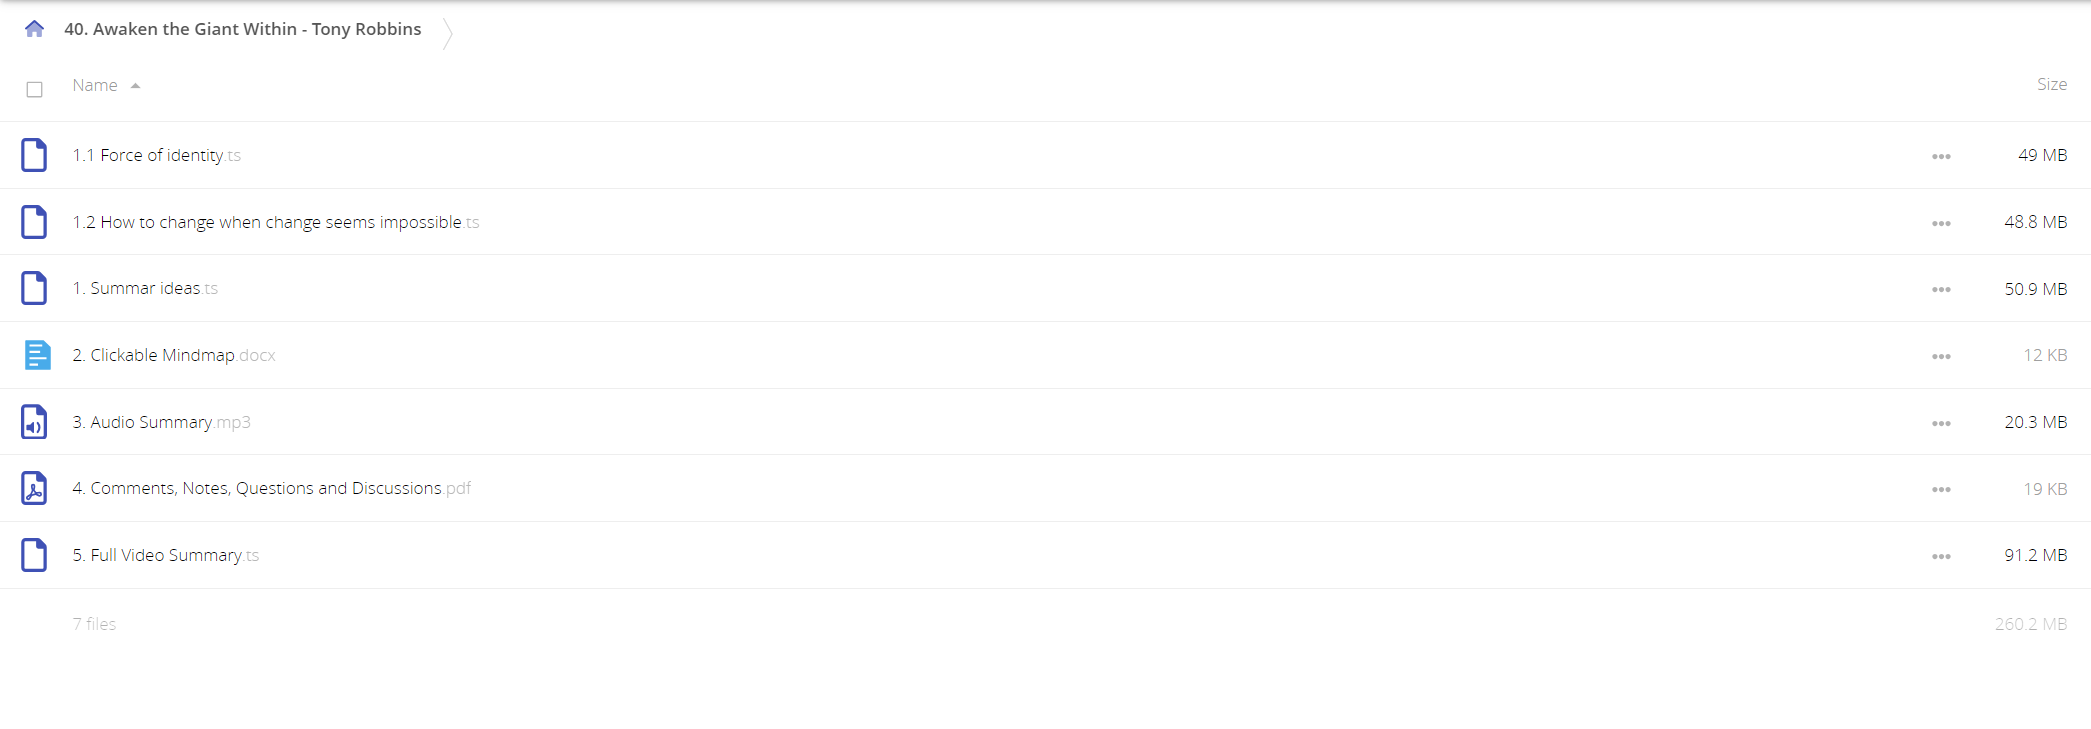This screenshot has width=2091, height=729.
Task: Open three-dot menu for 1. Summar ideas
Action: pos(1941,289)
